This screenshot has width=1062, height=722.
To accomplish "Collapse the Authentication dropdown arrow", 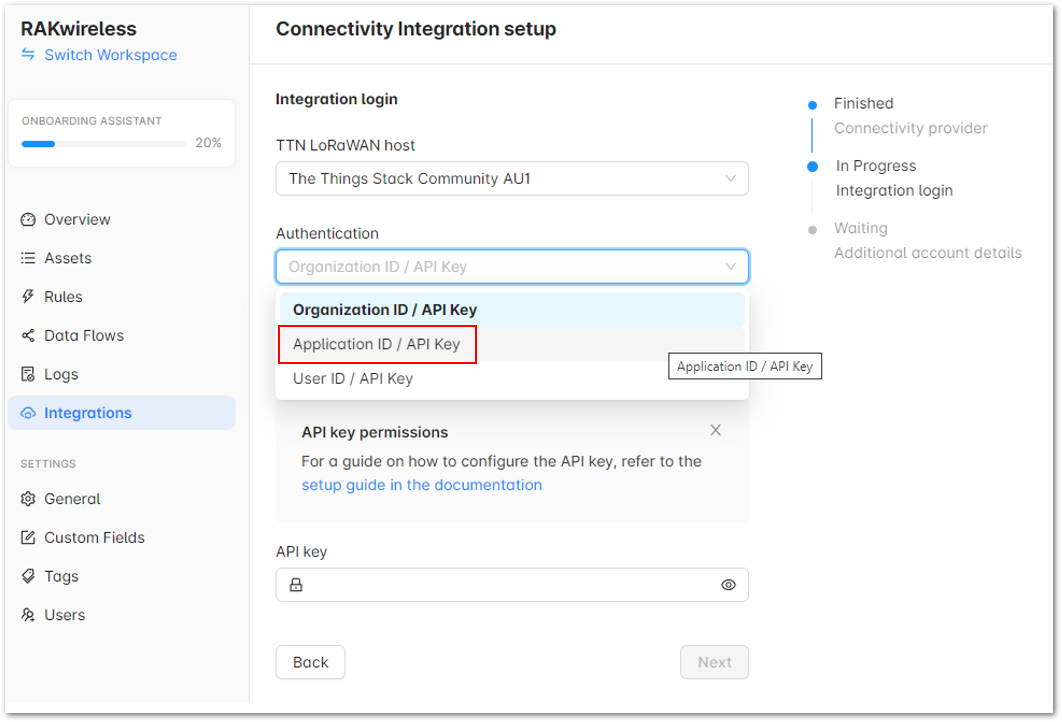I will coord(730,267).
